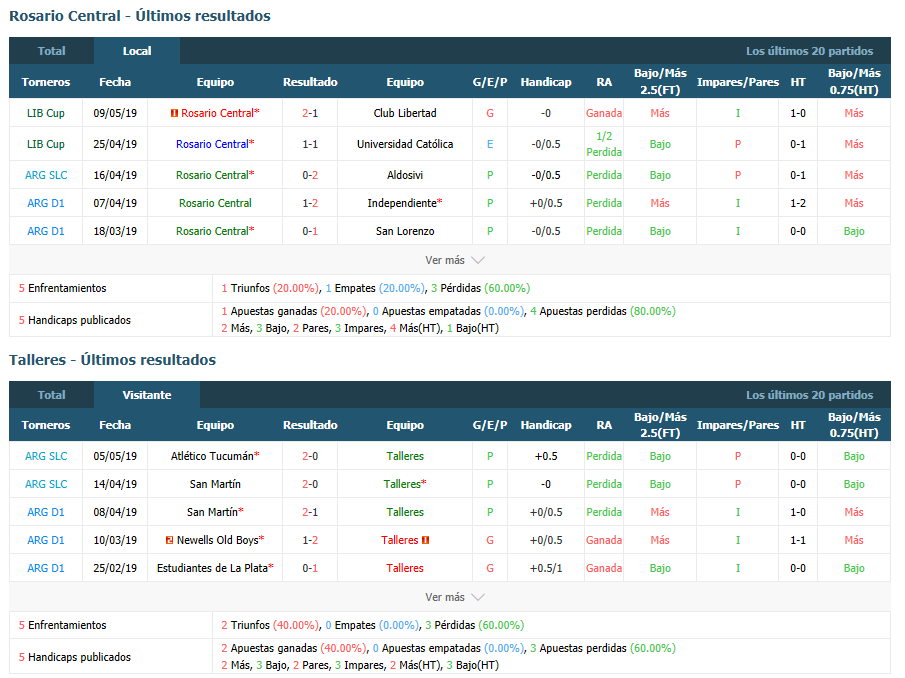
Task: Open Rosario Central Los últimos 20 partidos selector
Action: pyautogui.click(x=809, y=51)
